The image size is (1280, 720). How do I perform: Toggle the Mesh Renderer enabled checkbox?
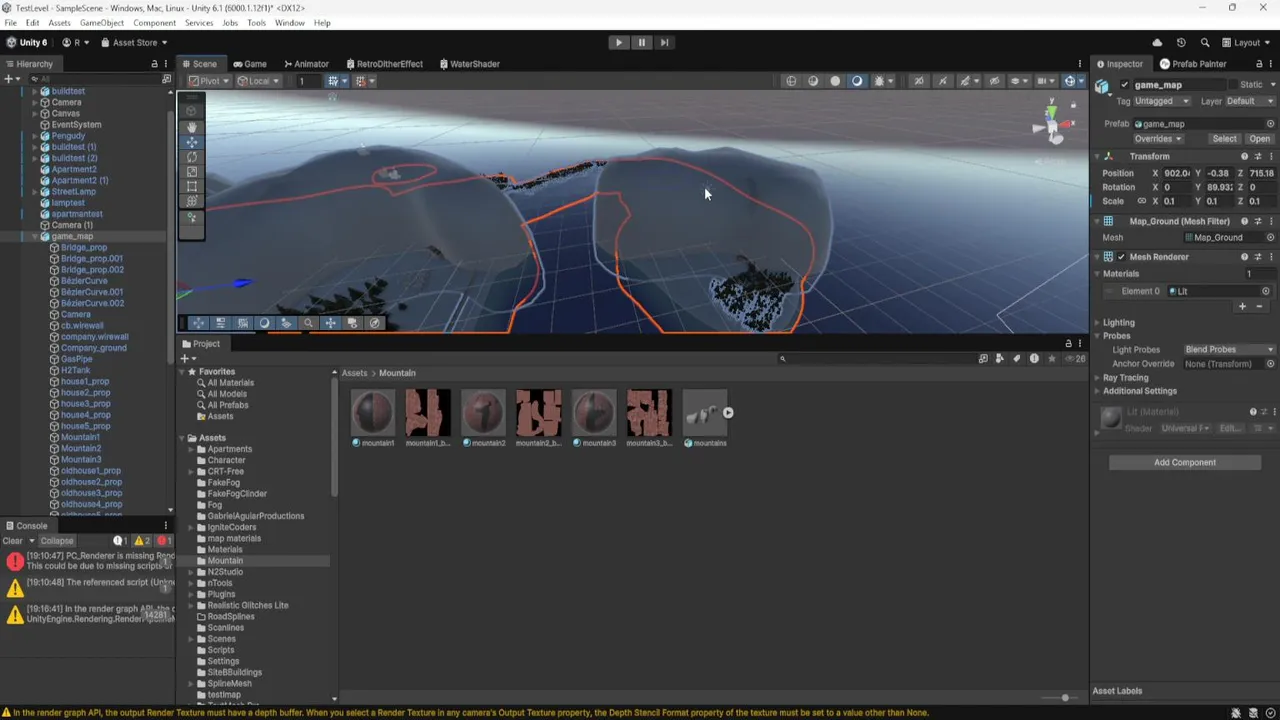tap(1121, 257)
